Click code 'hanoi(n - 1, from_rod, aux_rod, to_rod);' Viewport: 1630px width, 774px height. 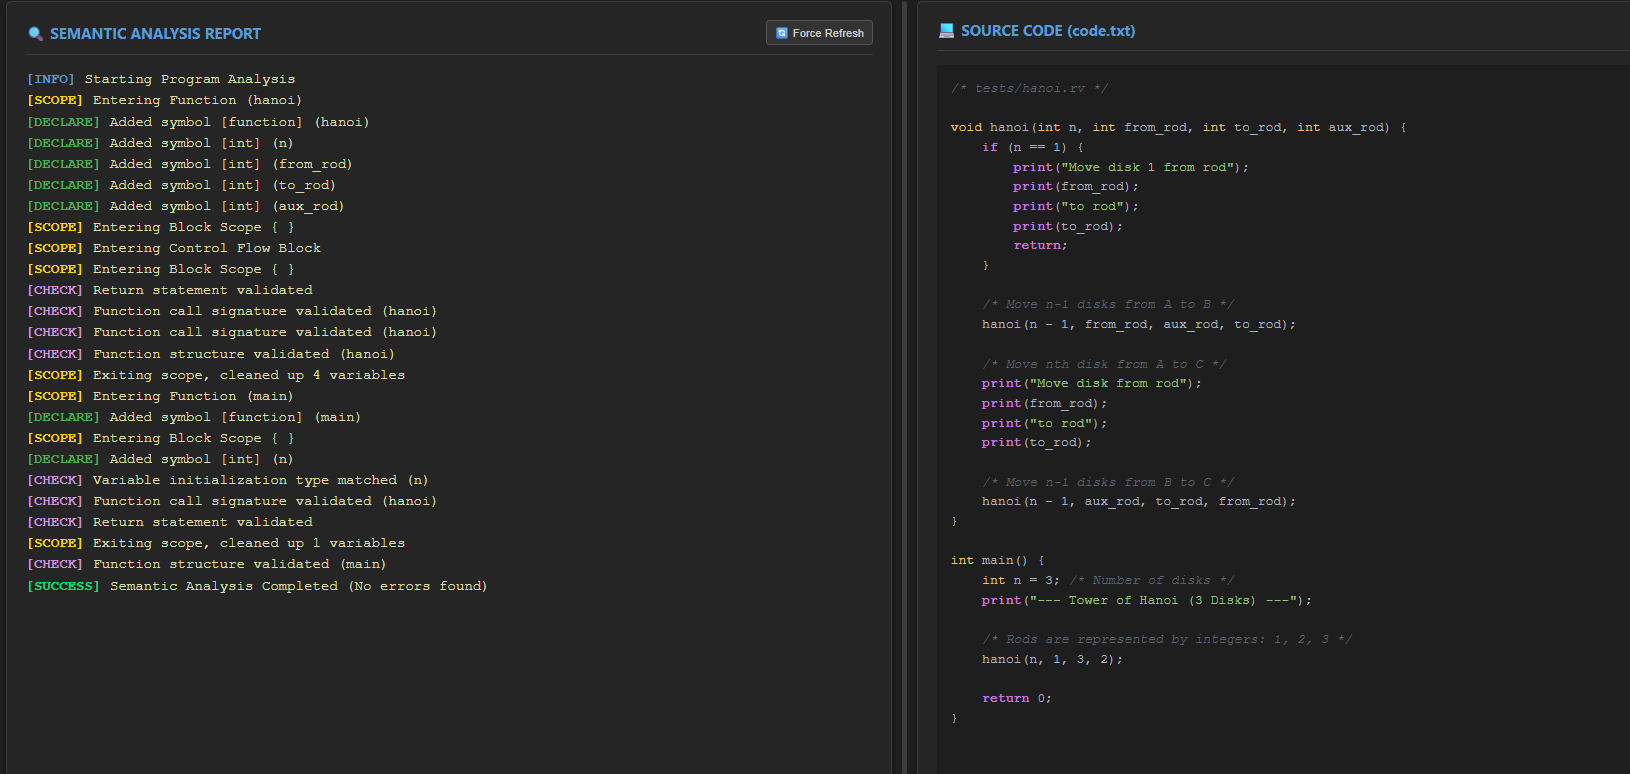pyautogui.click(x=1139, y=324)
